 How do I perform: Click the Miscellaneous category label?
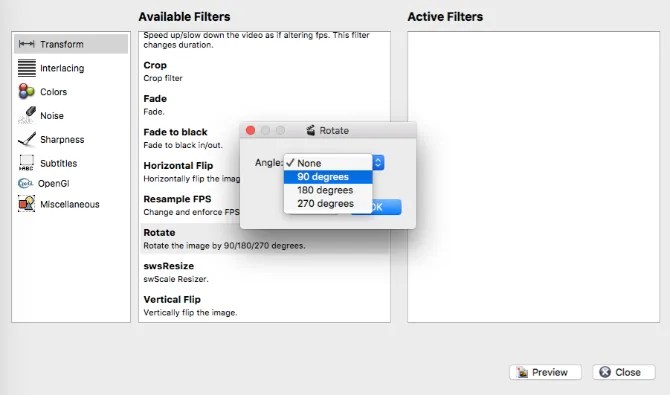[x=70, y=204]
